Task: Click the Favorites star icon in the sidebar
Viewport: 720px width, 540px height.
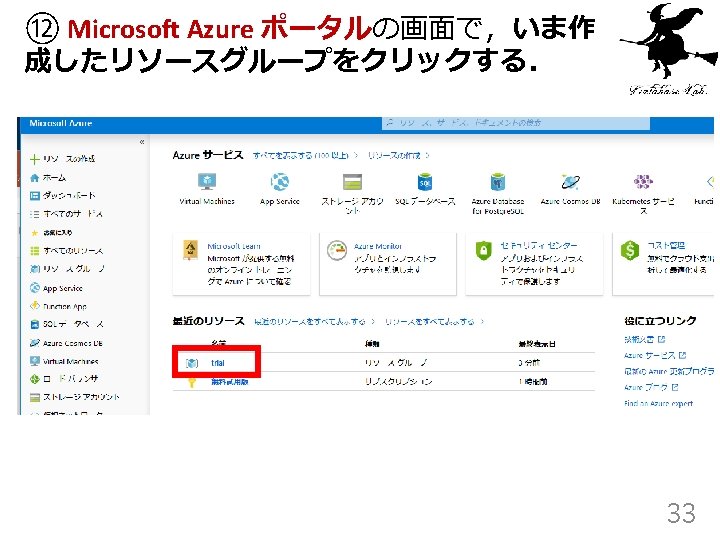Action: [x=34, y=233]
